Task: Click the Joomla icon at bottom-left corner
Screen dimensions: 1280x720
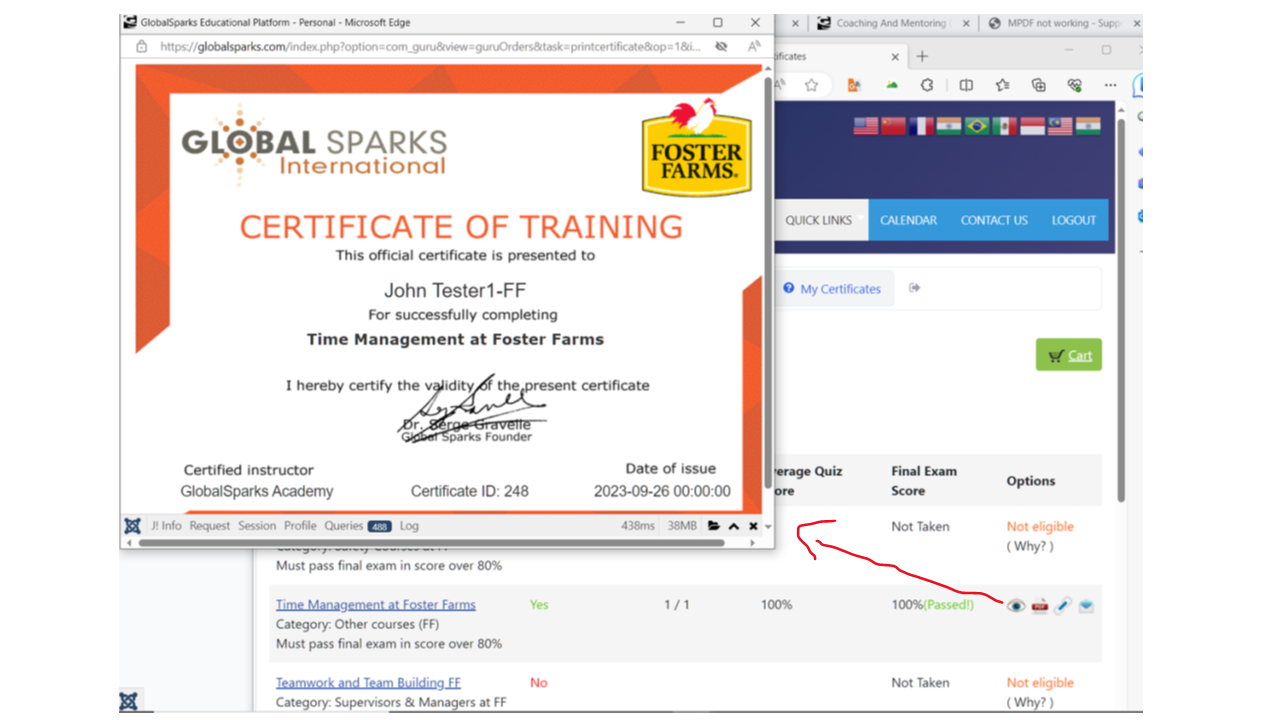Action: tap(129, 701)
